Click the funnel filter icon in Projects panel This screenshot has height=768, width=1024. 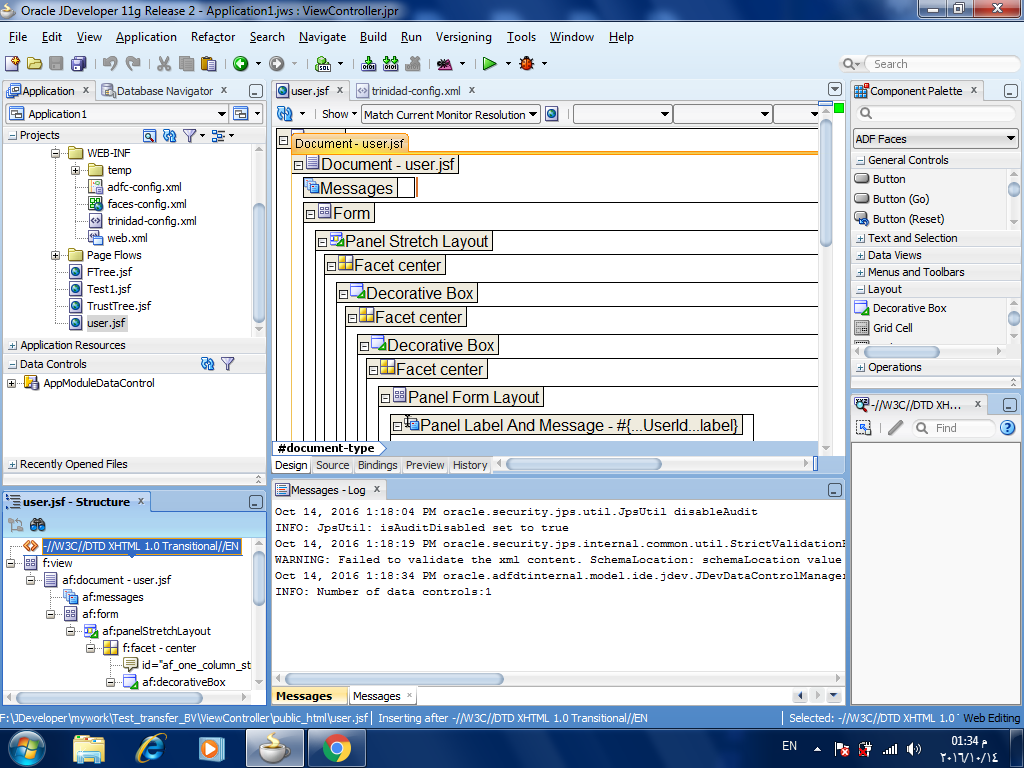coord(190,135)
